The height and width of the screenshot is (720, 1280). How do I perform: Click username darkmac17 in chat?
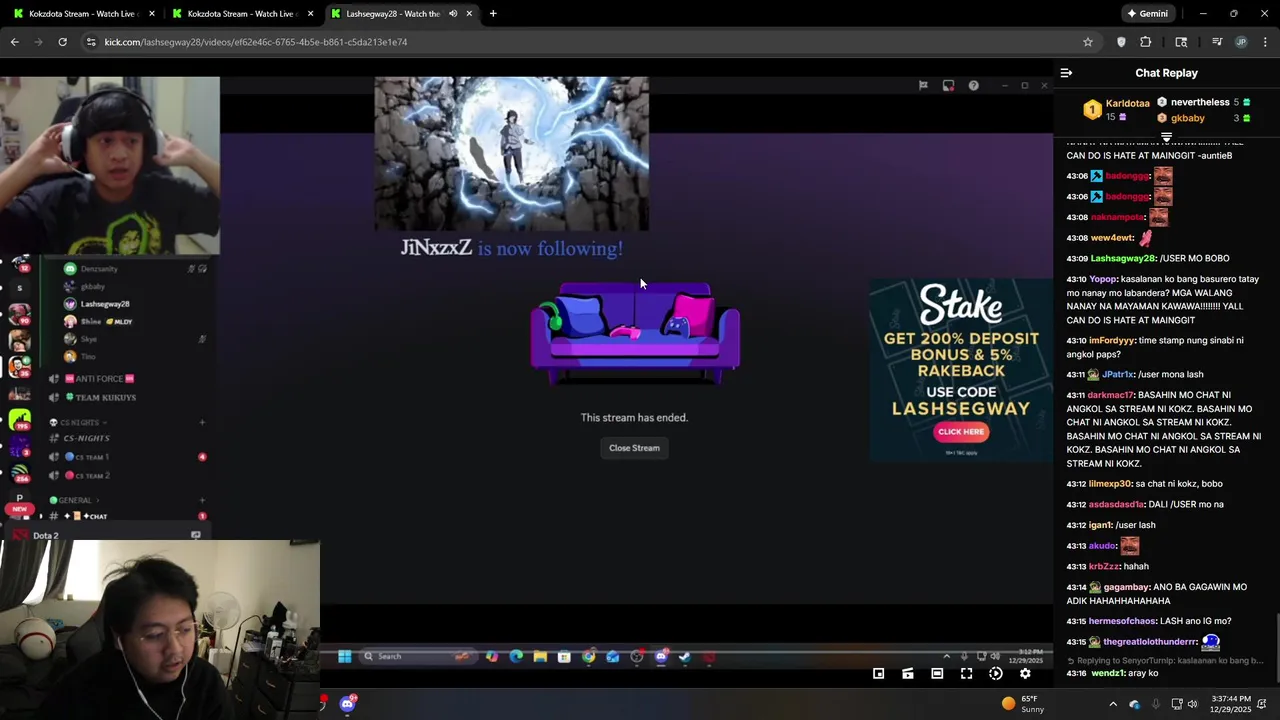1111,395
